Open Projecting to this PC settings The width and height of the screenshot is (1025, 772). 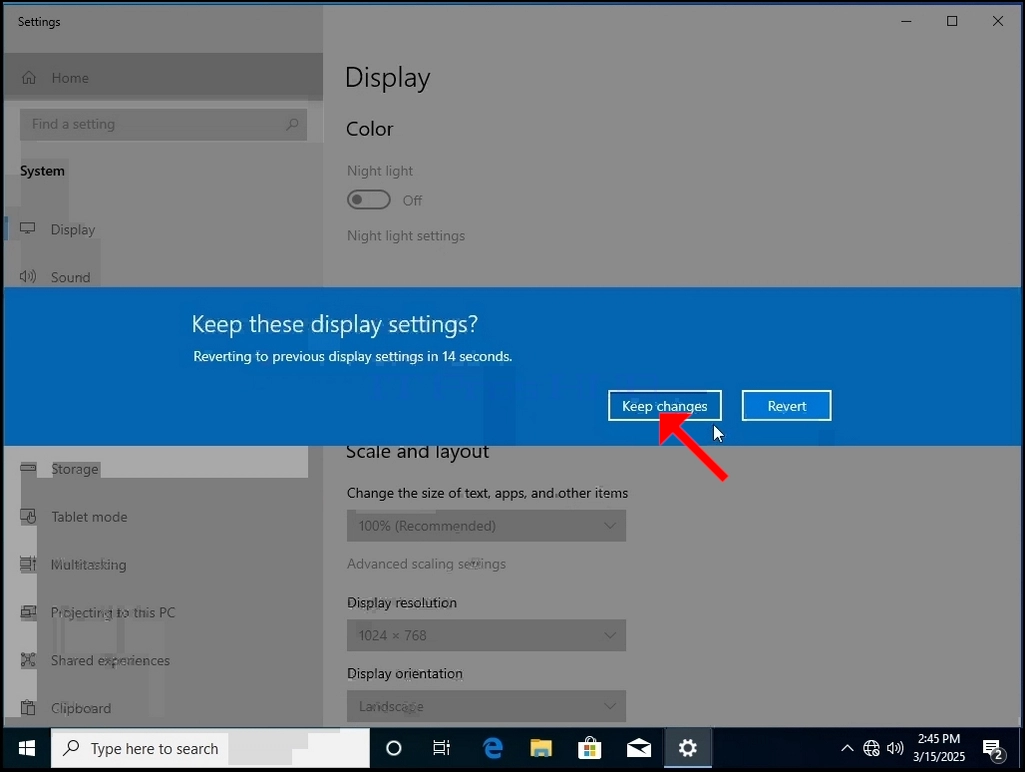coord(163,613)
